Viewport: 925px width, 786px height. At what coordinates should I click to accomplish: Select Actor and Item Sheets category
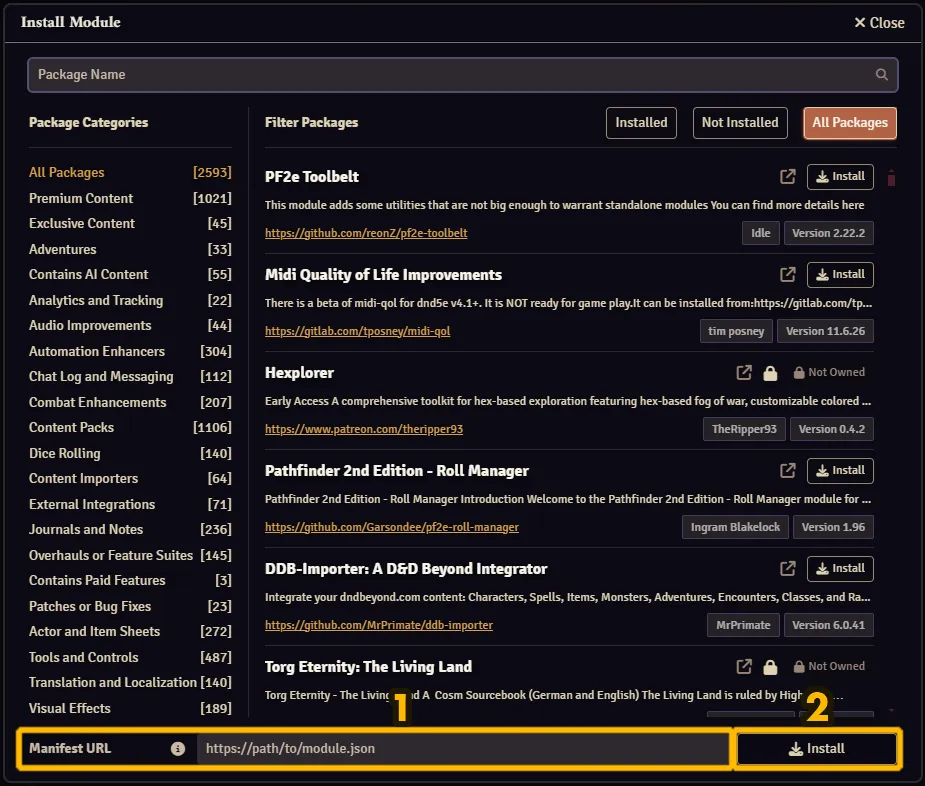pyautogui.click(x=130, y=631)
